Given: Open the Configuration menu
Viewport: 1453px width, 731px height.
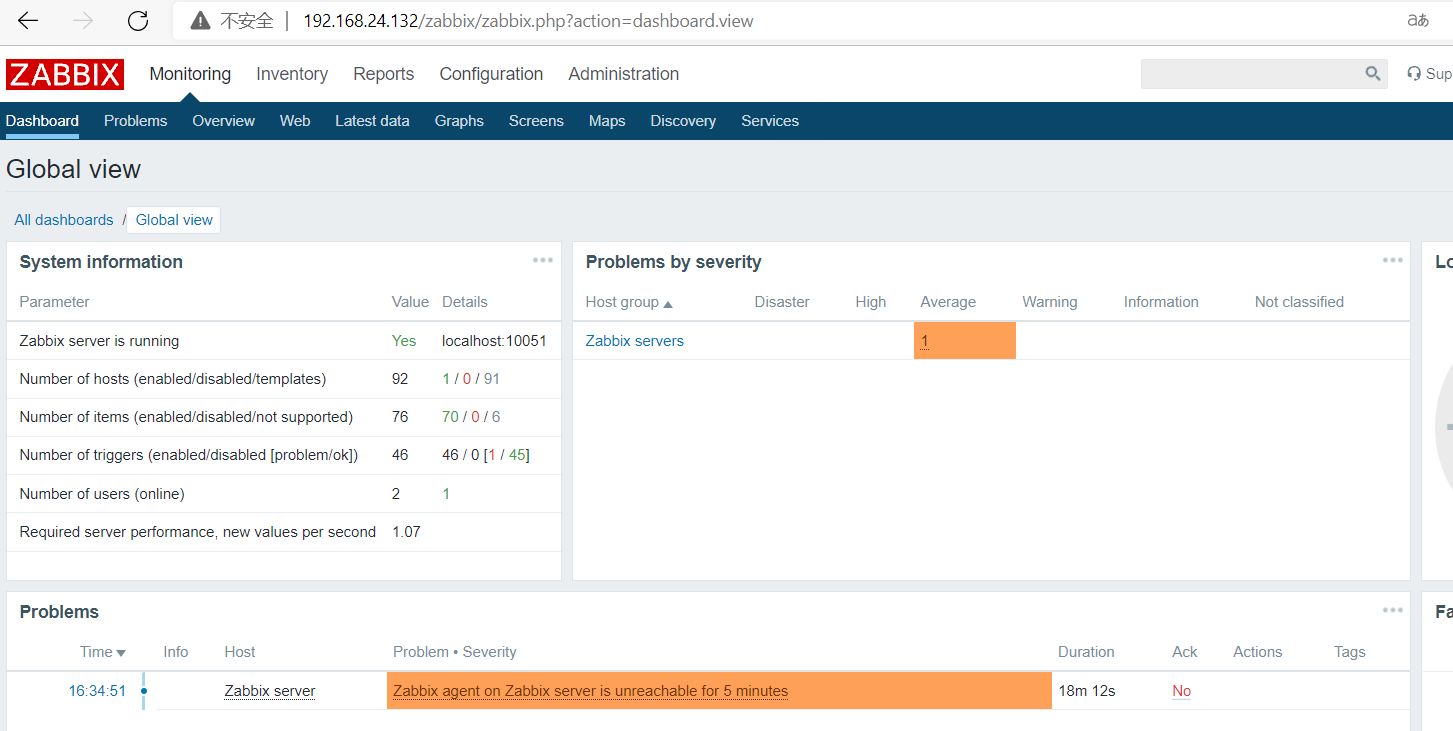Looking at the screenshot, I should [491, 74].
